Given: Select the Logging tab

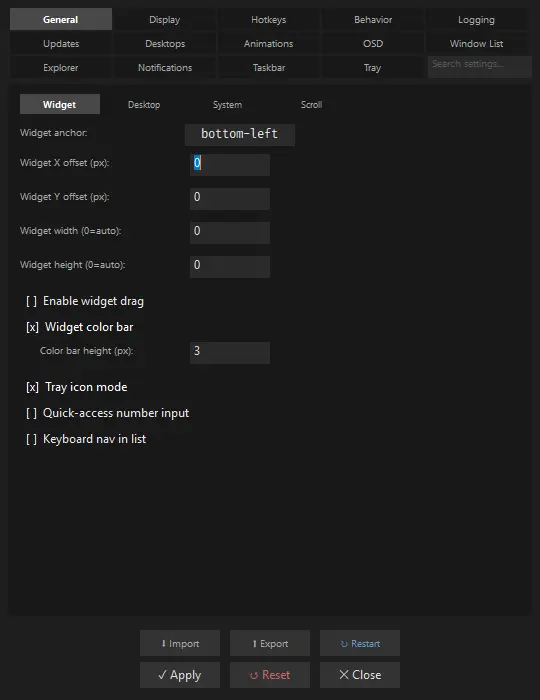Looking at the screenshot, I should (477, 20).
